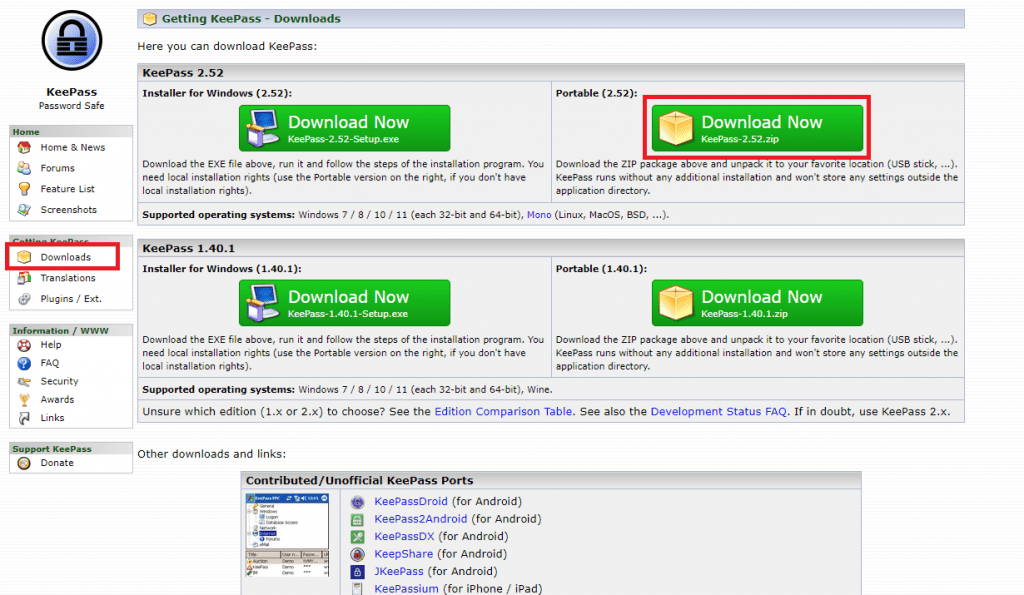Click the Donate icon in sidebar
Viewport: 1024px width, 595px height.
tap(24, 463)
